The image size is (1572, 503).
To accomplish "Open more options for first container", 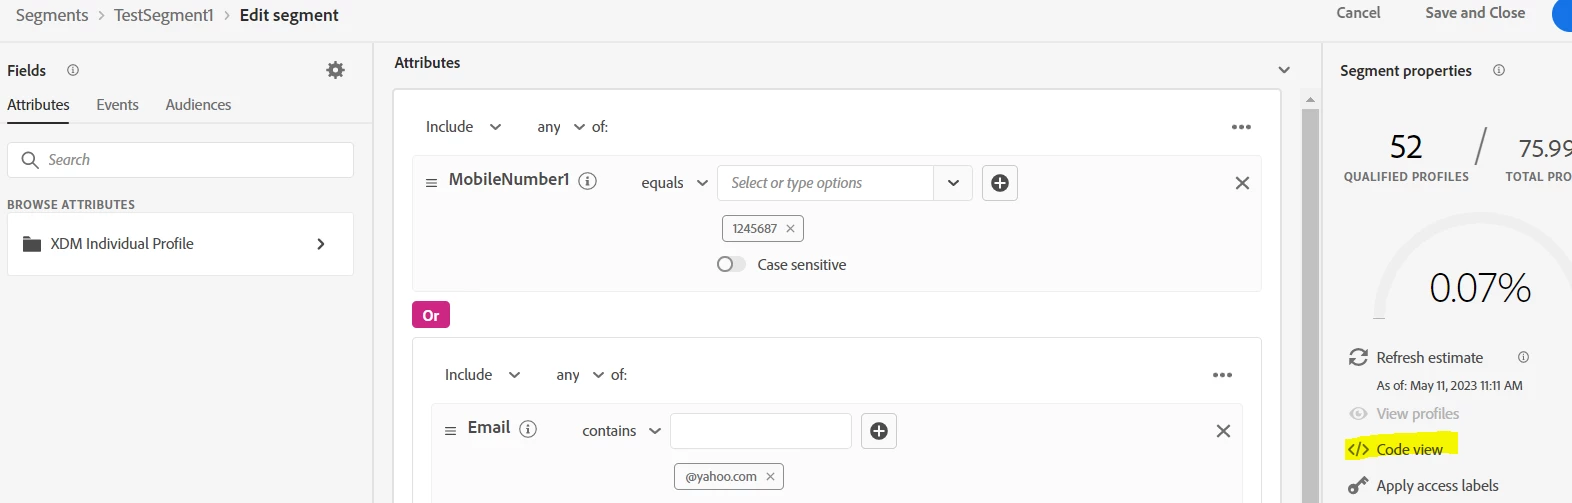I will [x=1241, y=127].
